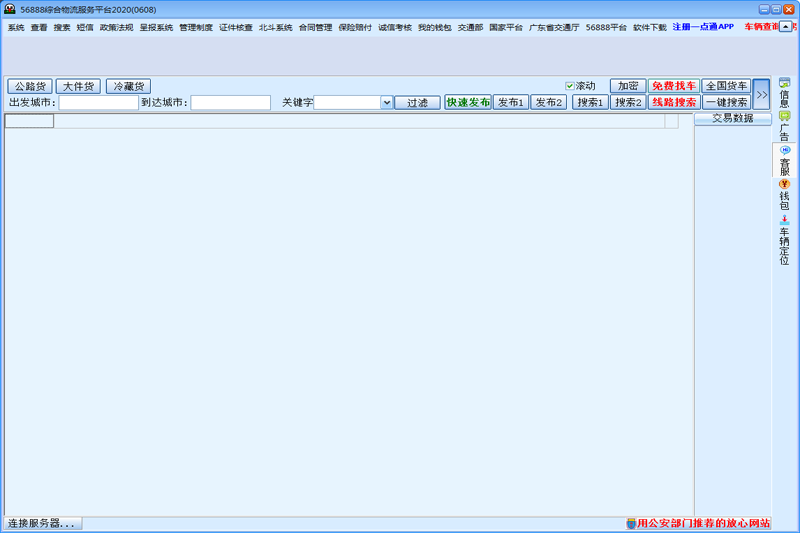This screenshot has width=800, height=533.
Task: Click the 注册一点通APP link
Action: pyautogui.click(x=703, y=27)
